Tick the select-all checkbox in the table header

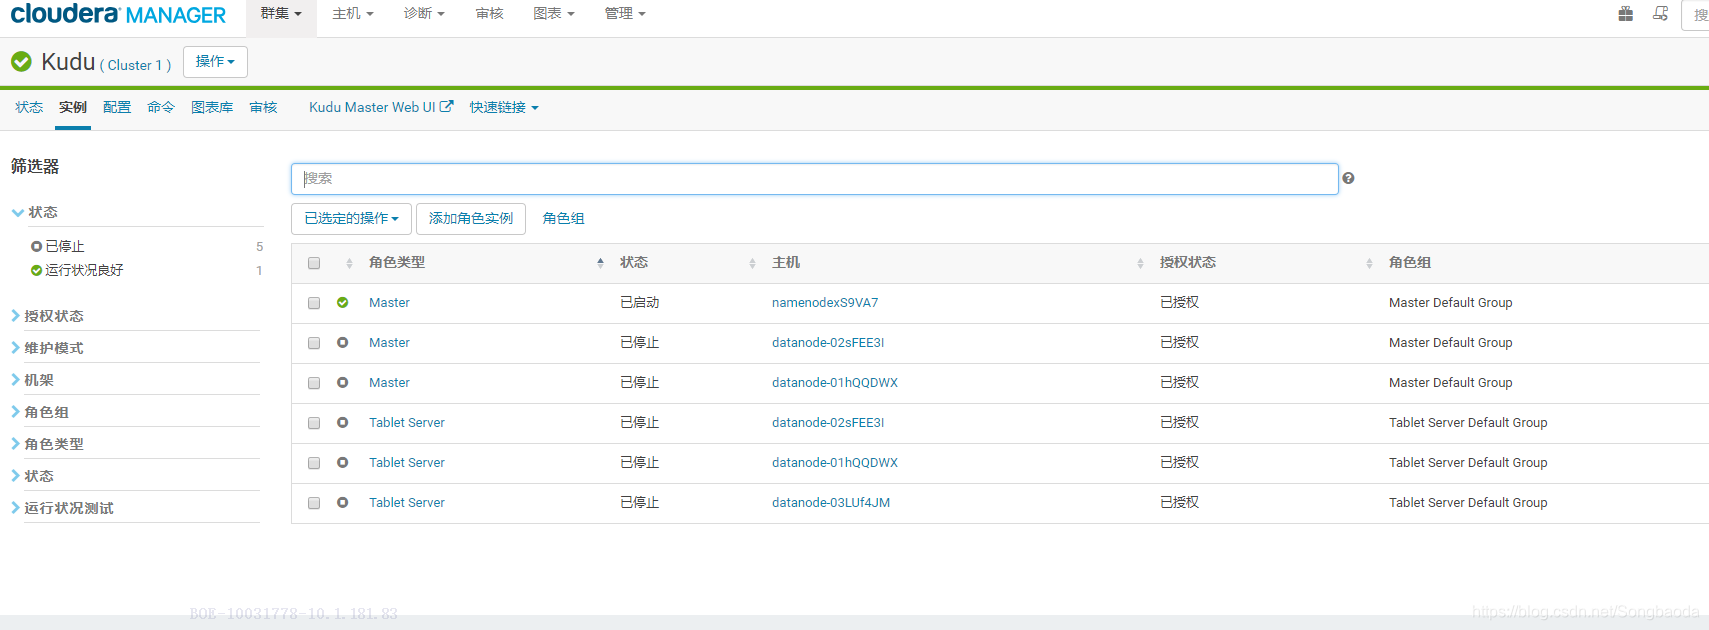click(314, 263)
